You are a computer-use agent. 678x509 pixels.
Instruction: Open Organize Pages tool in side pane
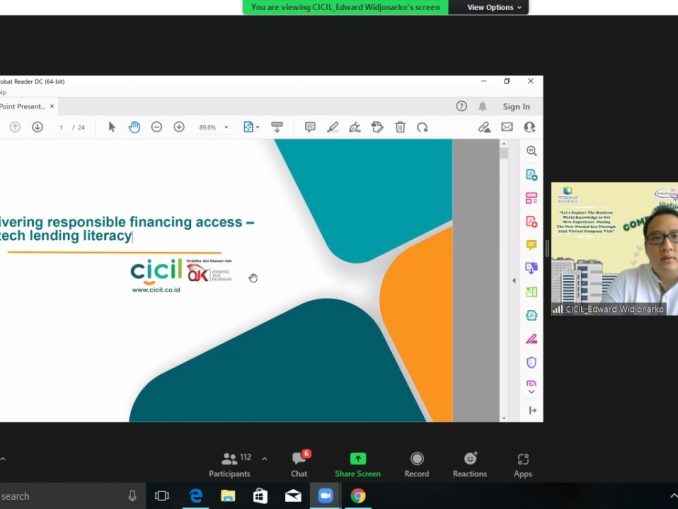[x=531, y=198]
